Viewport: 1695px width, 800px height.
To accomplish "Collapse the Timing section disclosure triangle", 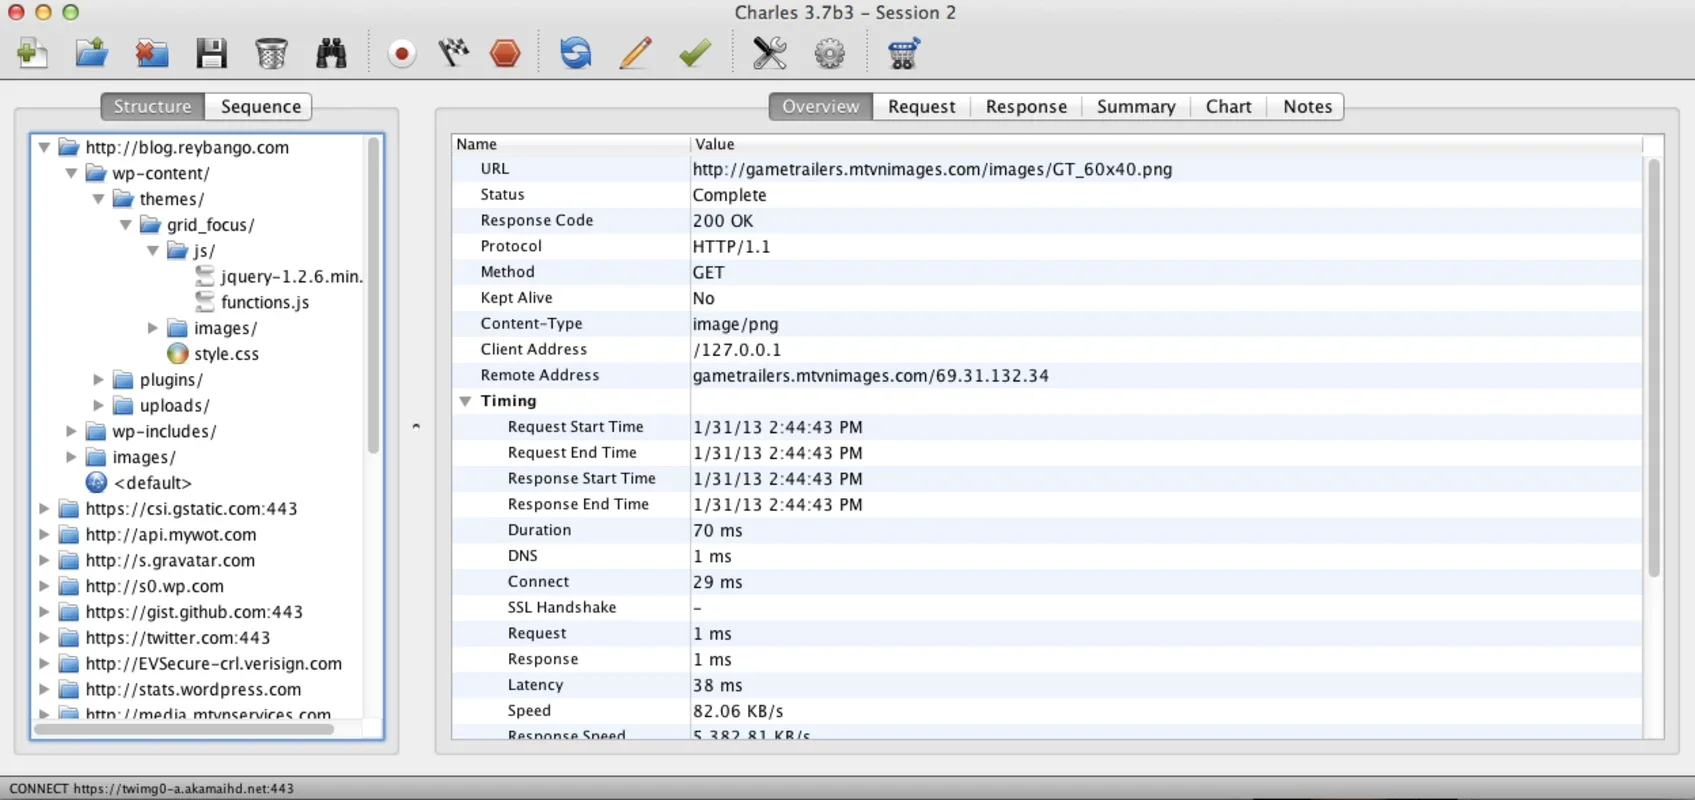I will tap(465, 401).
